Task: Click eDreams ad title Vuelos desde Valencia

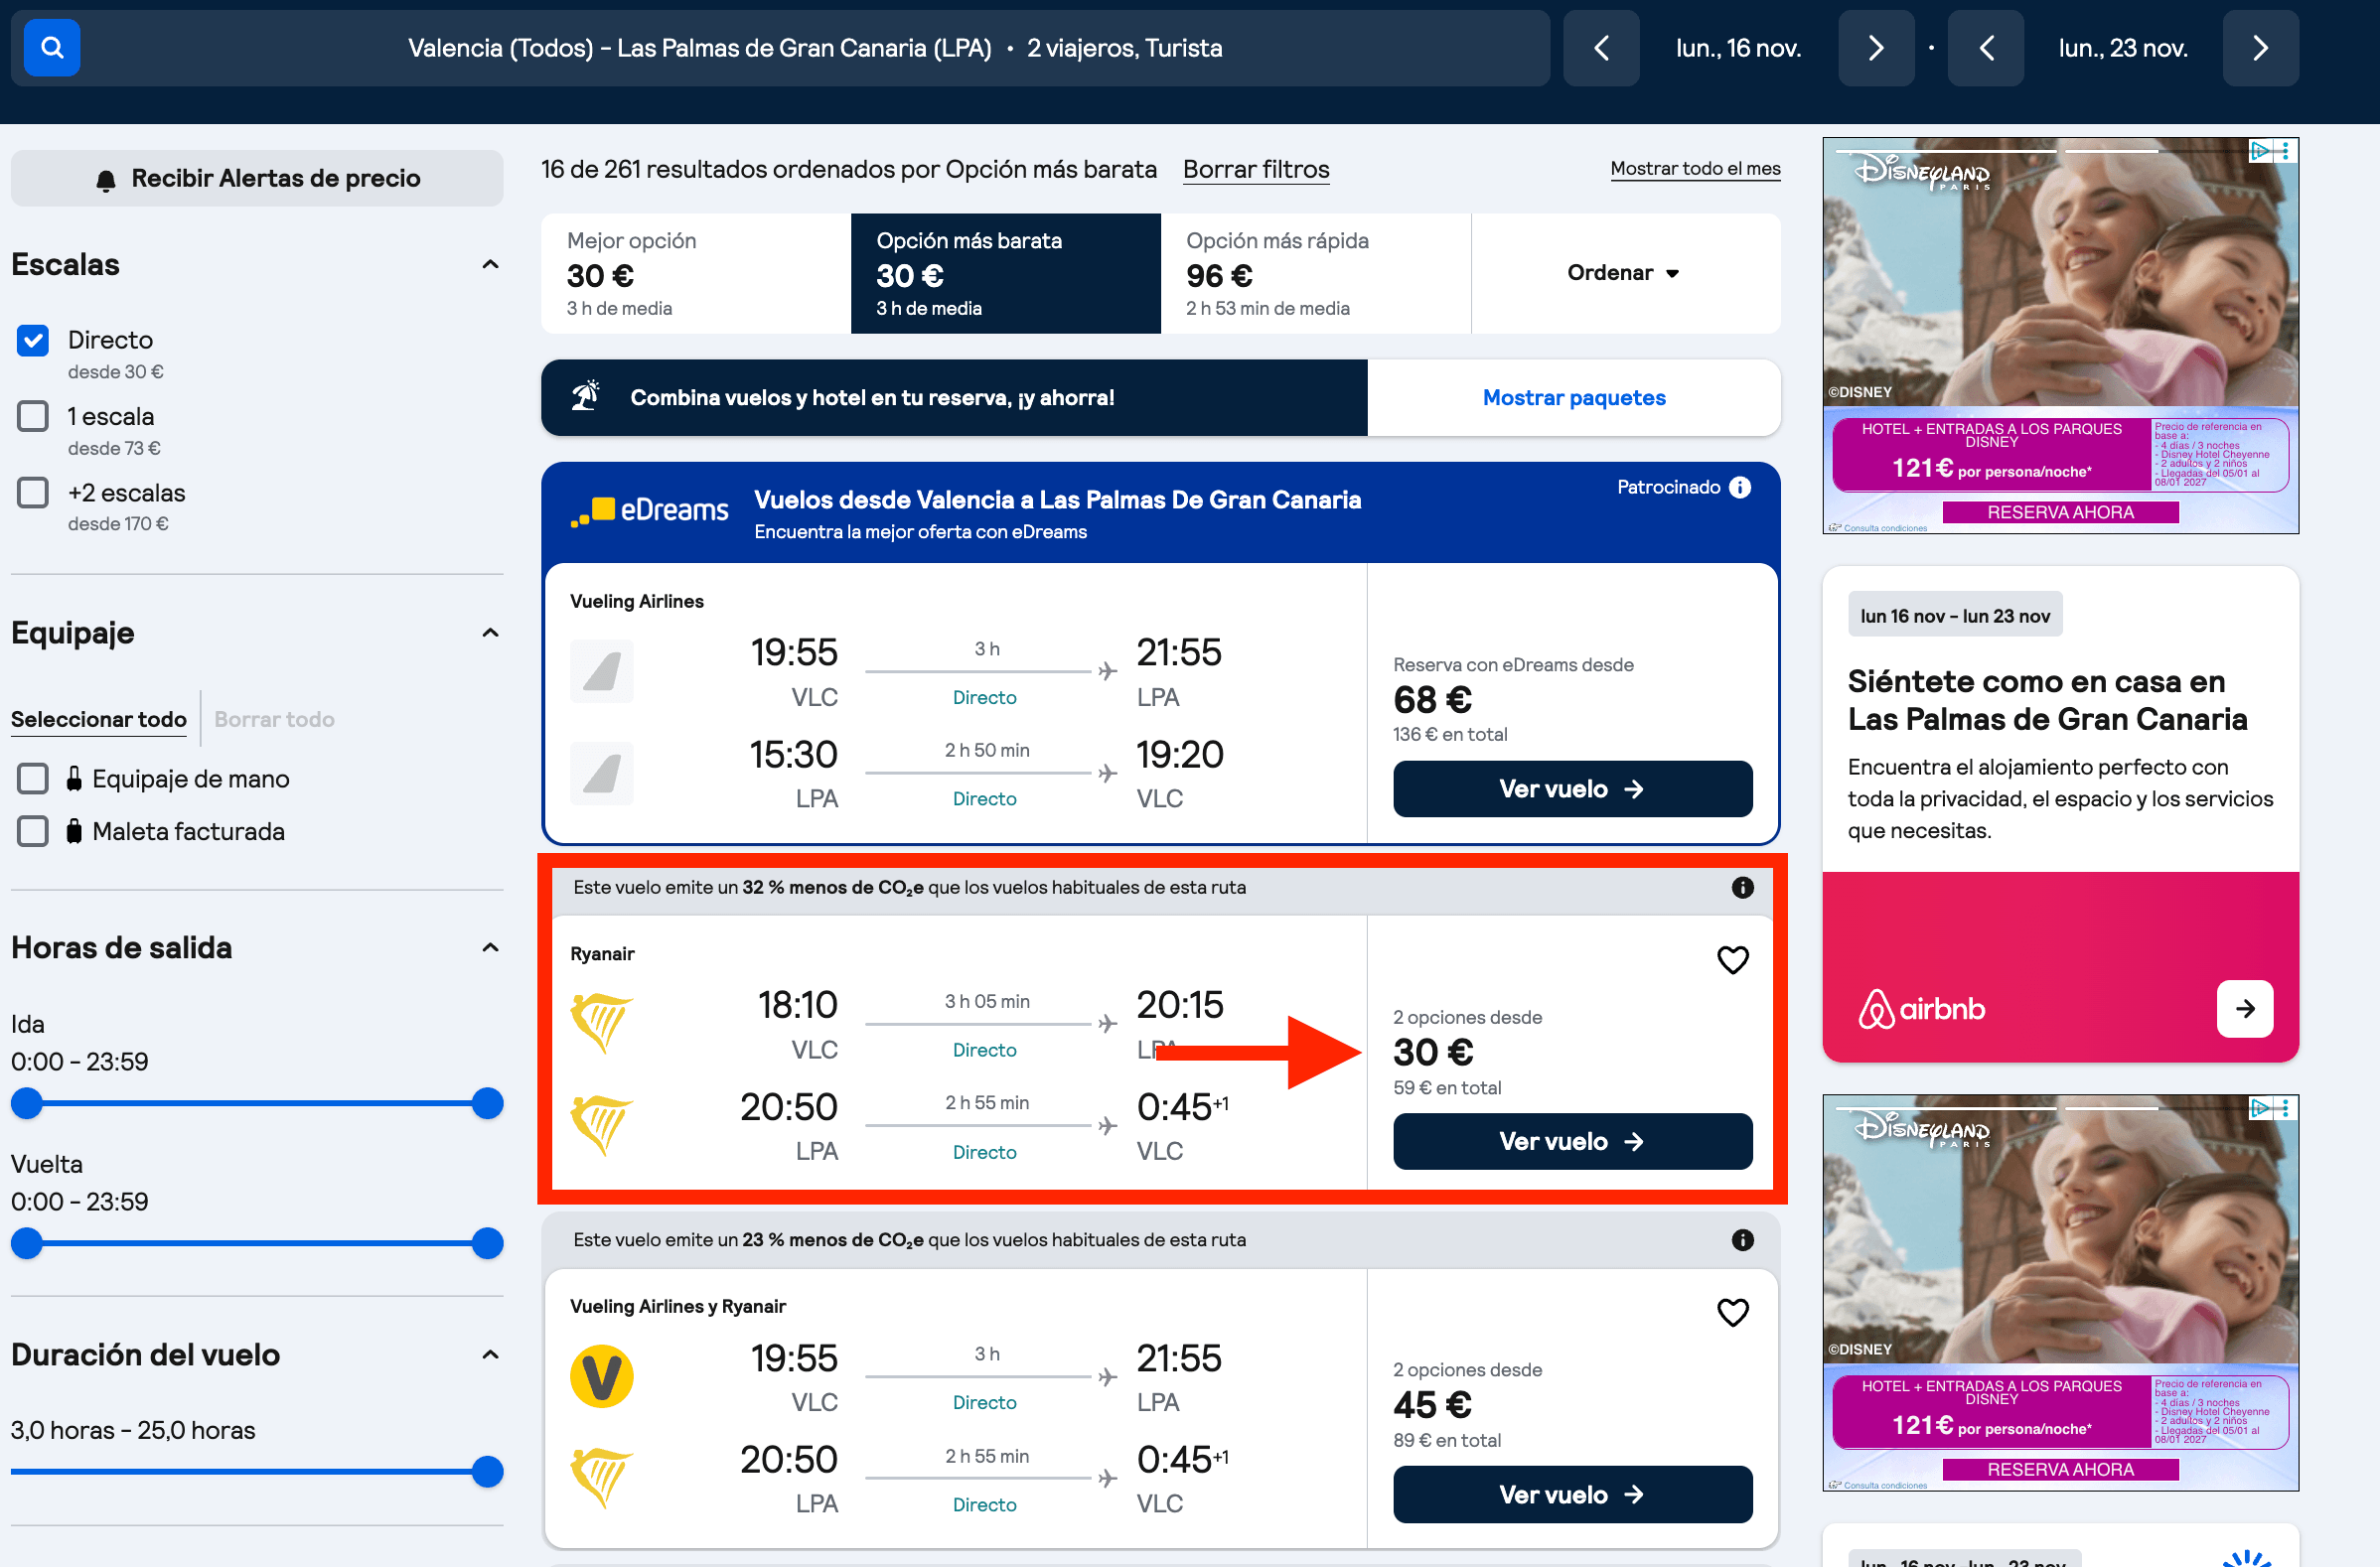Action: pos(1057,500)
